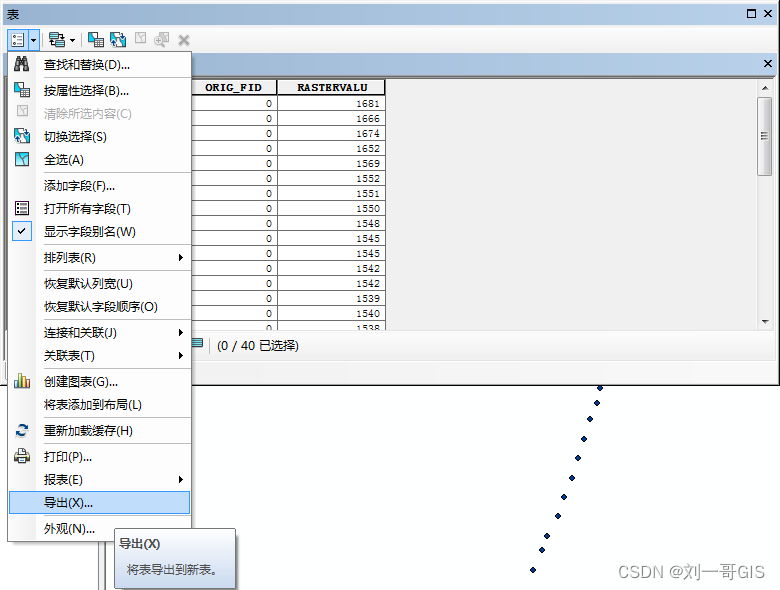Close the inner attribute table tab
The width and height of the screenshot is (780, 590).
click(768, 64)
